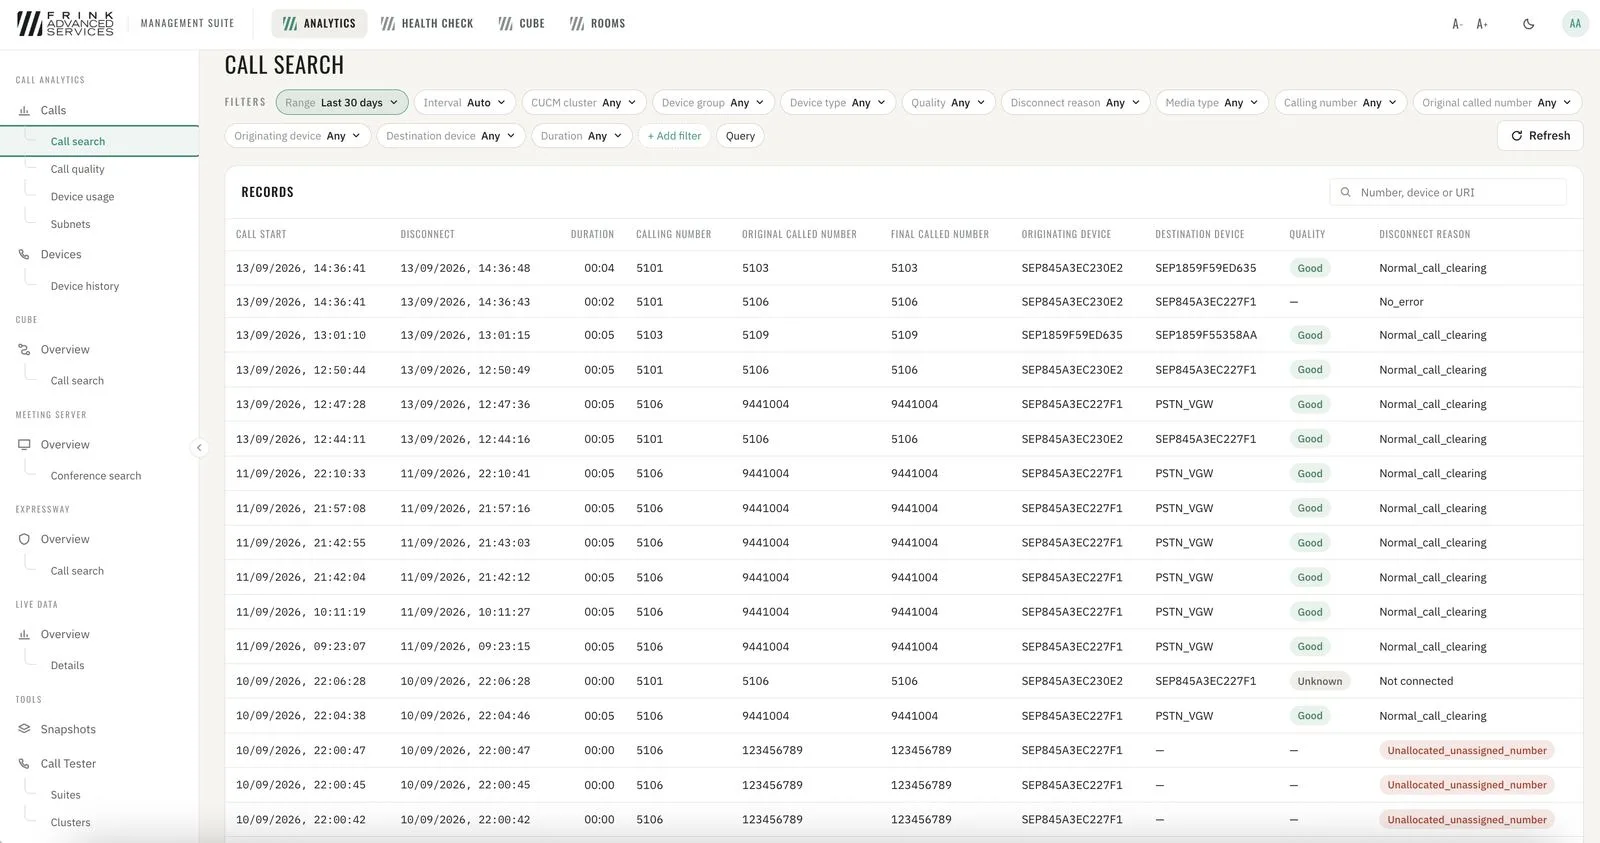The width and height of the screenshot is (1600, 843).
Task: Open Call Tester Clusters
Action: pyautogui.click(x=70, y=822)
